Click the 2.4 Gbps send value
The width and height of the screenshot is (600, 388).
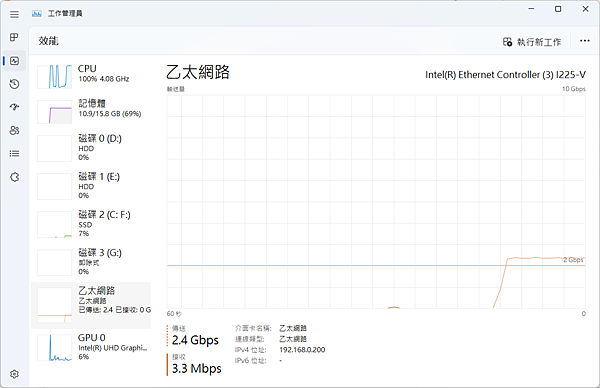click(x=195, y=340)
